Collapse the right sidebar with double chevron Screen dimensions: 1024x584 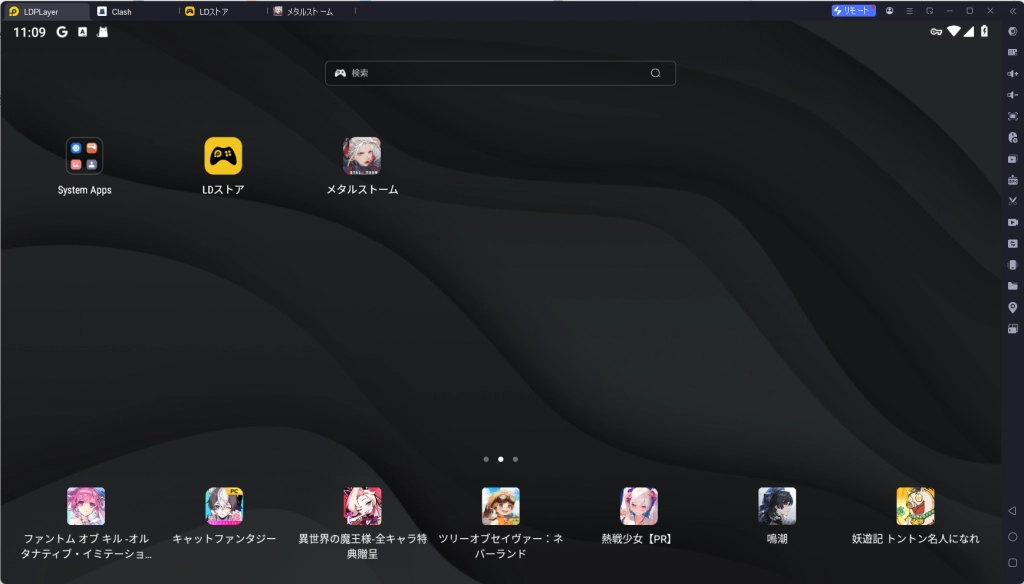(1012, 11)
